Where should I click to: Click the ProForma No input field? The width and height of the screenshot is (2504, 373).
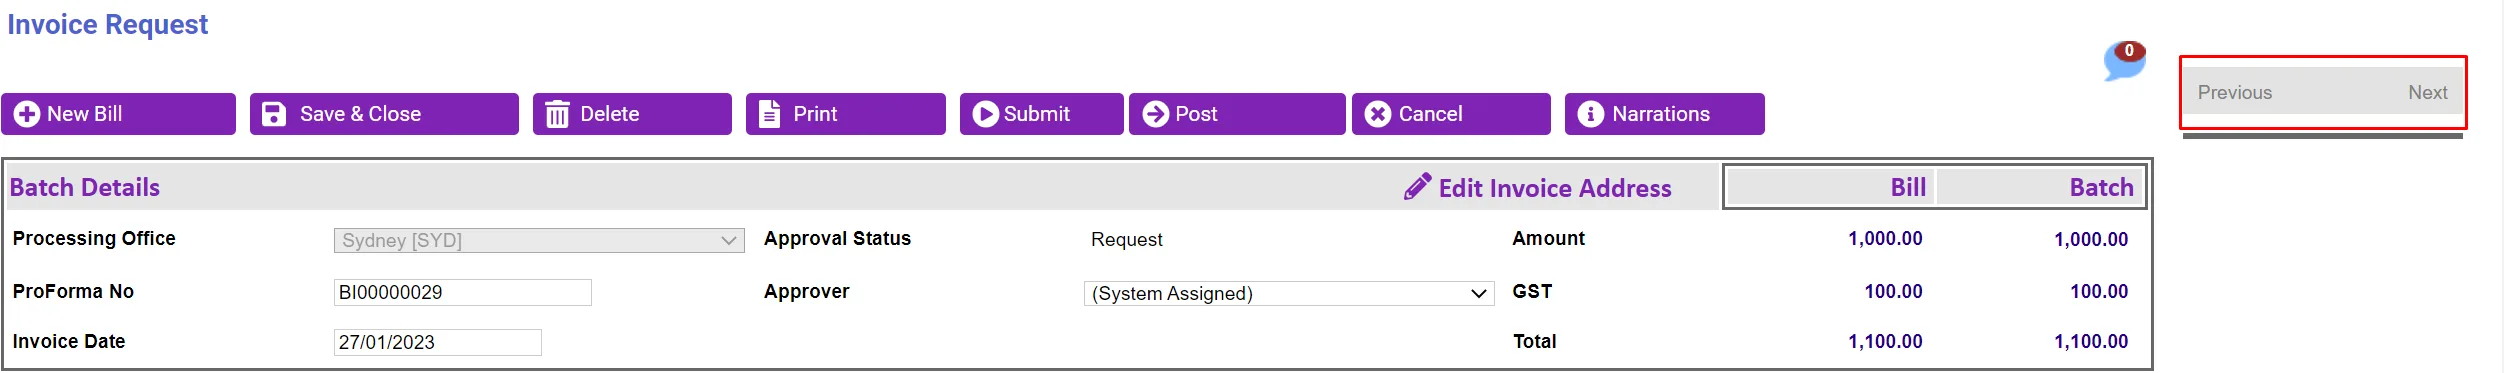(x=463, y=292)
